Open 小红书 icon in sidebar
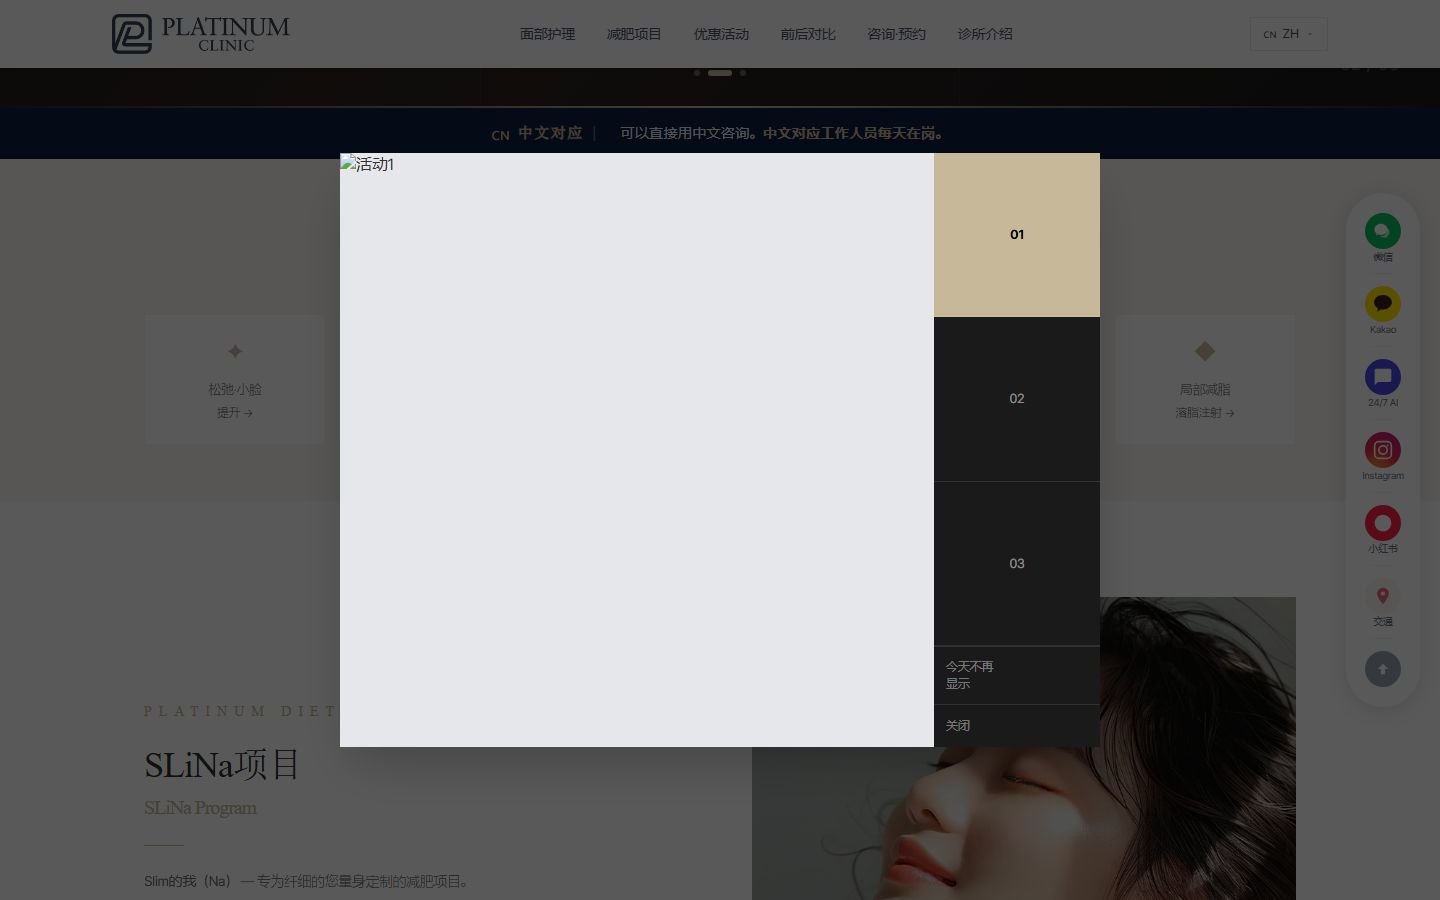 1383,523
